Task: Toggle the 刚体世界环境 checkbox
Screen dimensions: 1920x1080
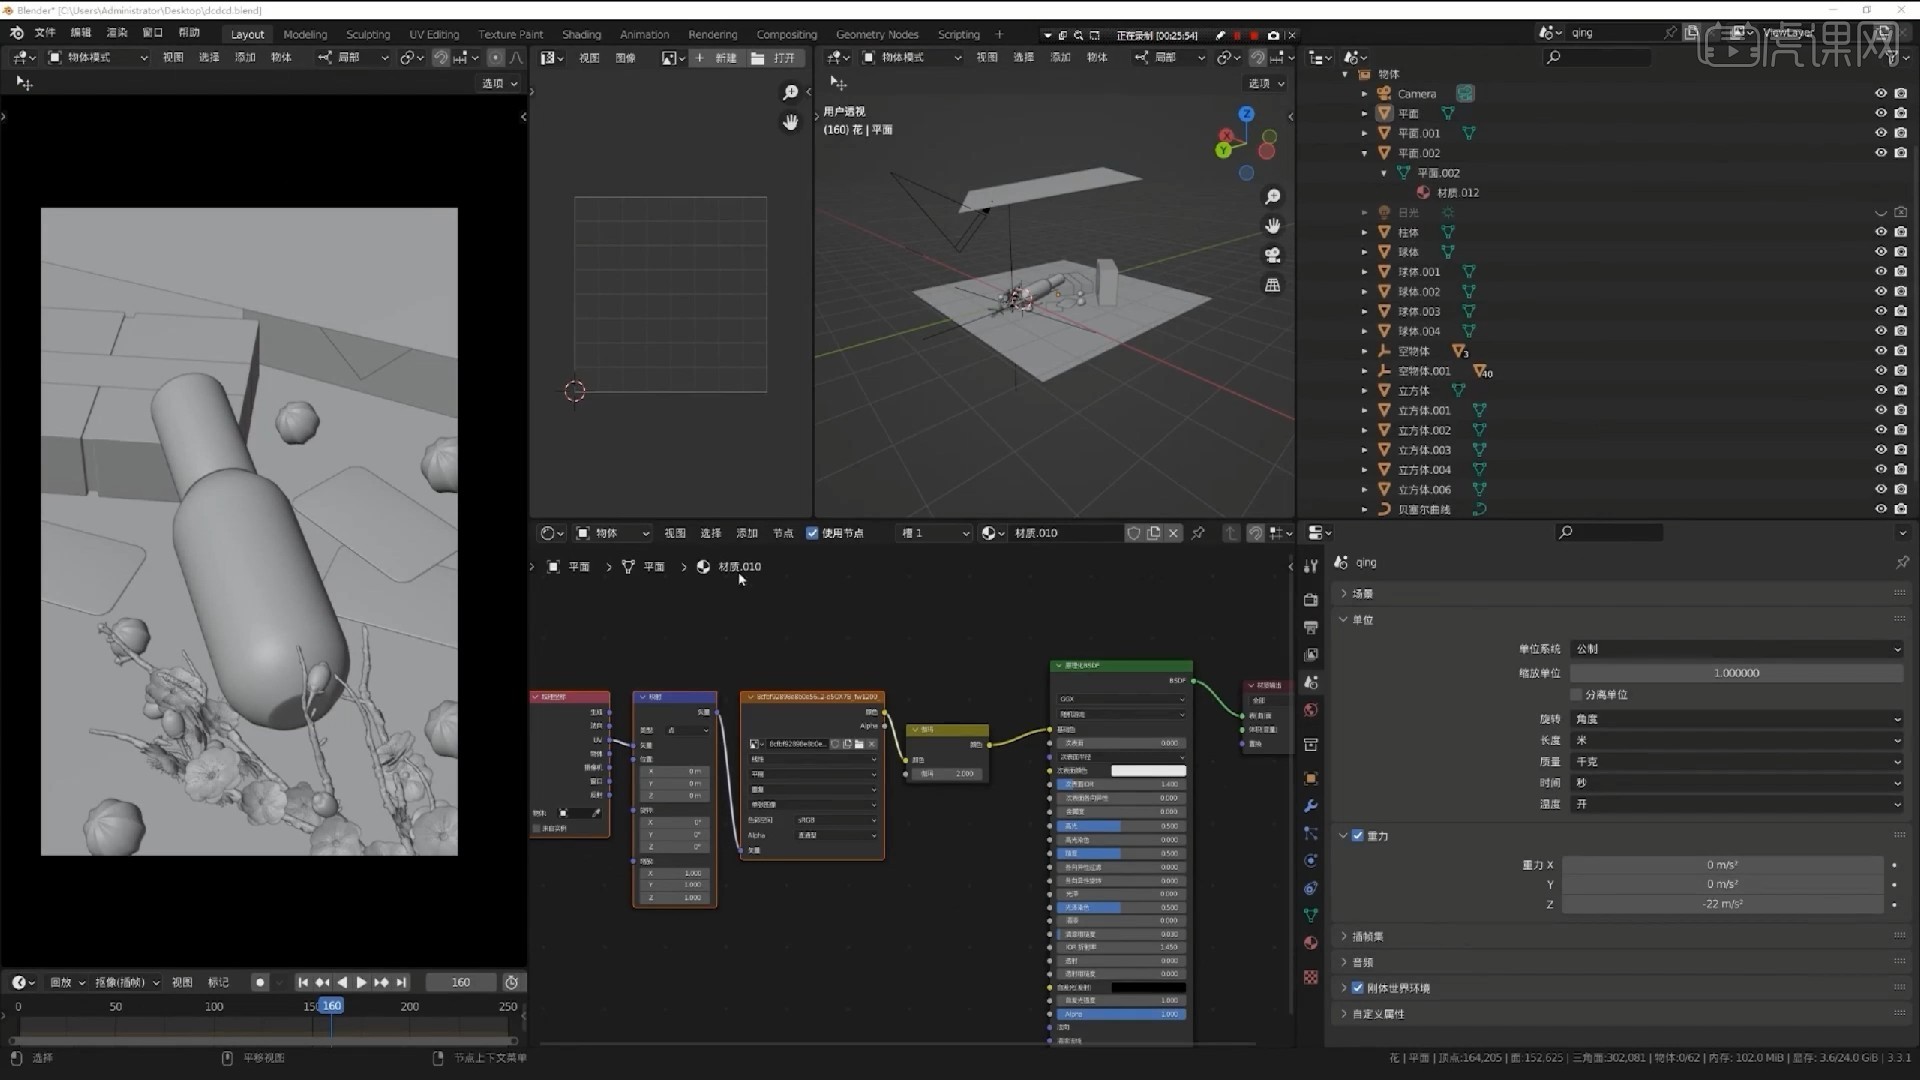Action: [x=1358, y=988]
